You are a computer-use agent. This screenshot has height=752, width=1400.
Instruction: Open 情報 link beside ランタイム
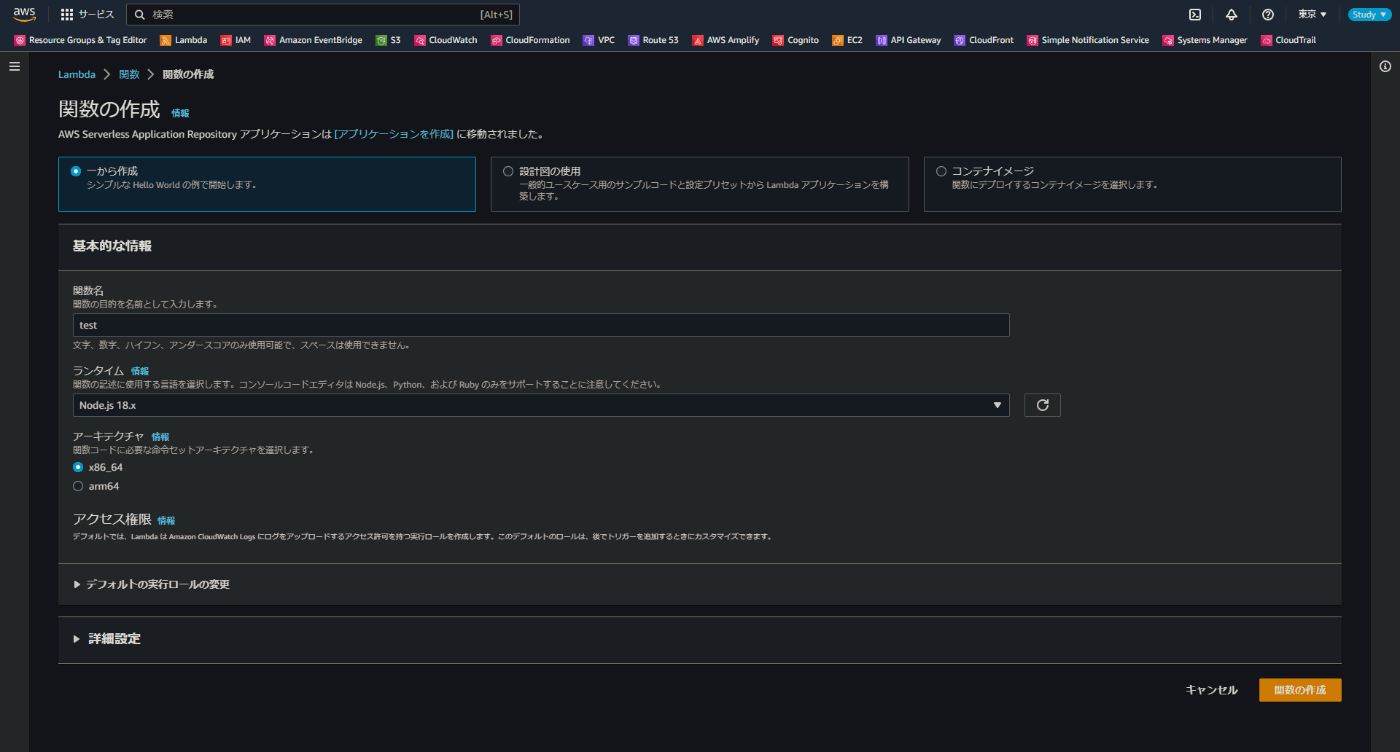[x=140, y=371]
